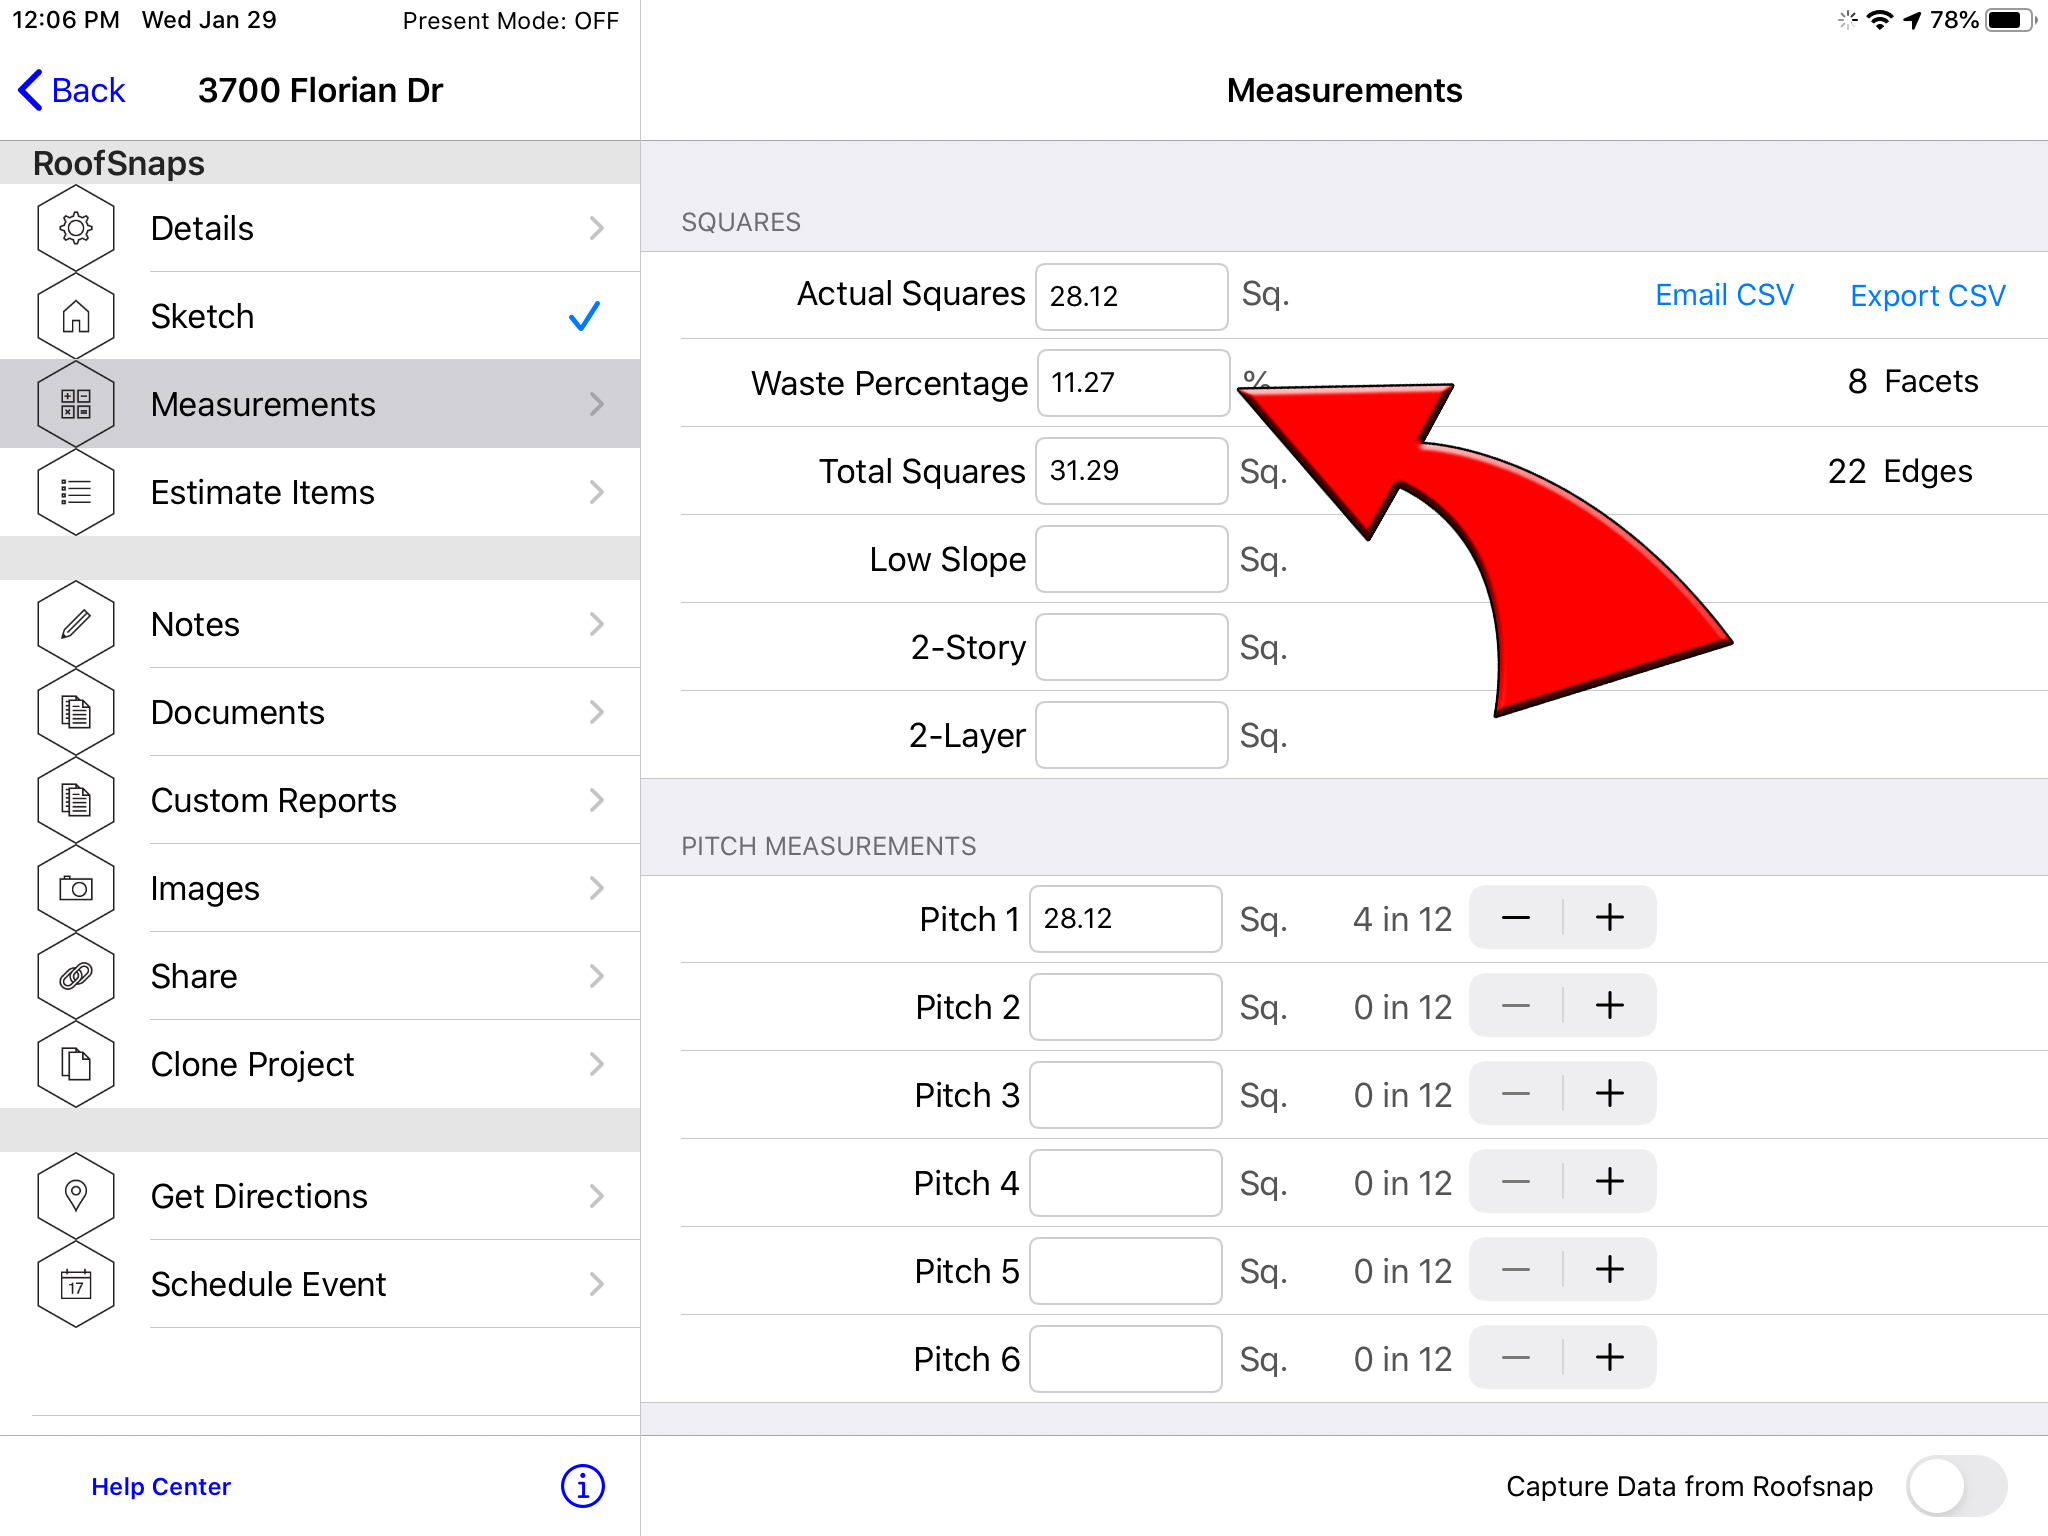Screen dimensions: 2048x1536
Task: Tap the Sketch house hexagon icon
Action: [76, 316]
